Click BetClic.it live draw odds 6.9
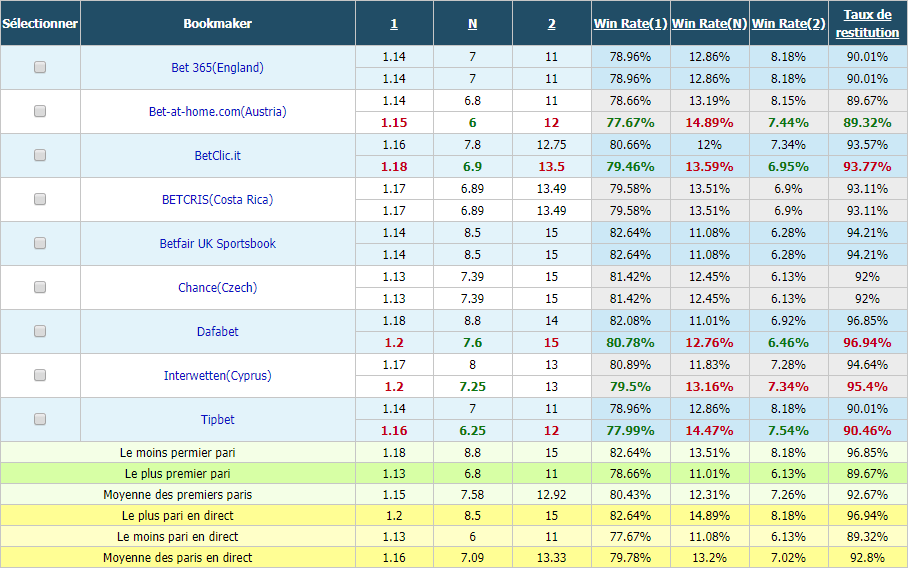This screenshot has width=908, height=568. pos(473,167)
